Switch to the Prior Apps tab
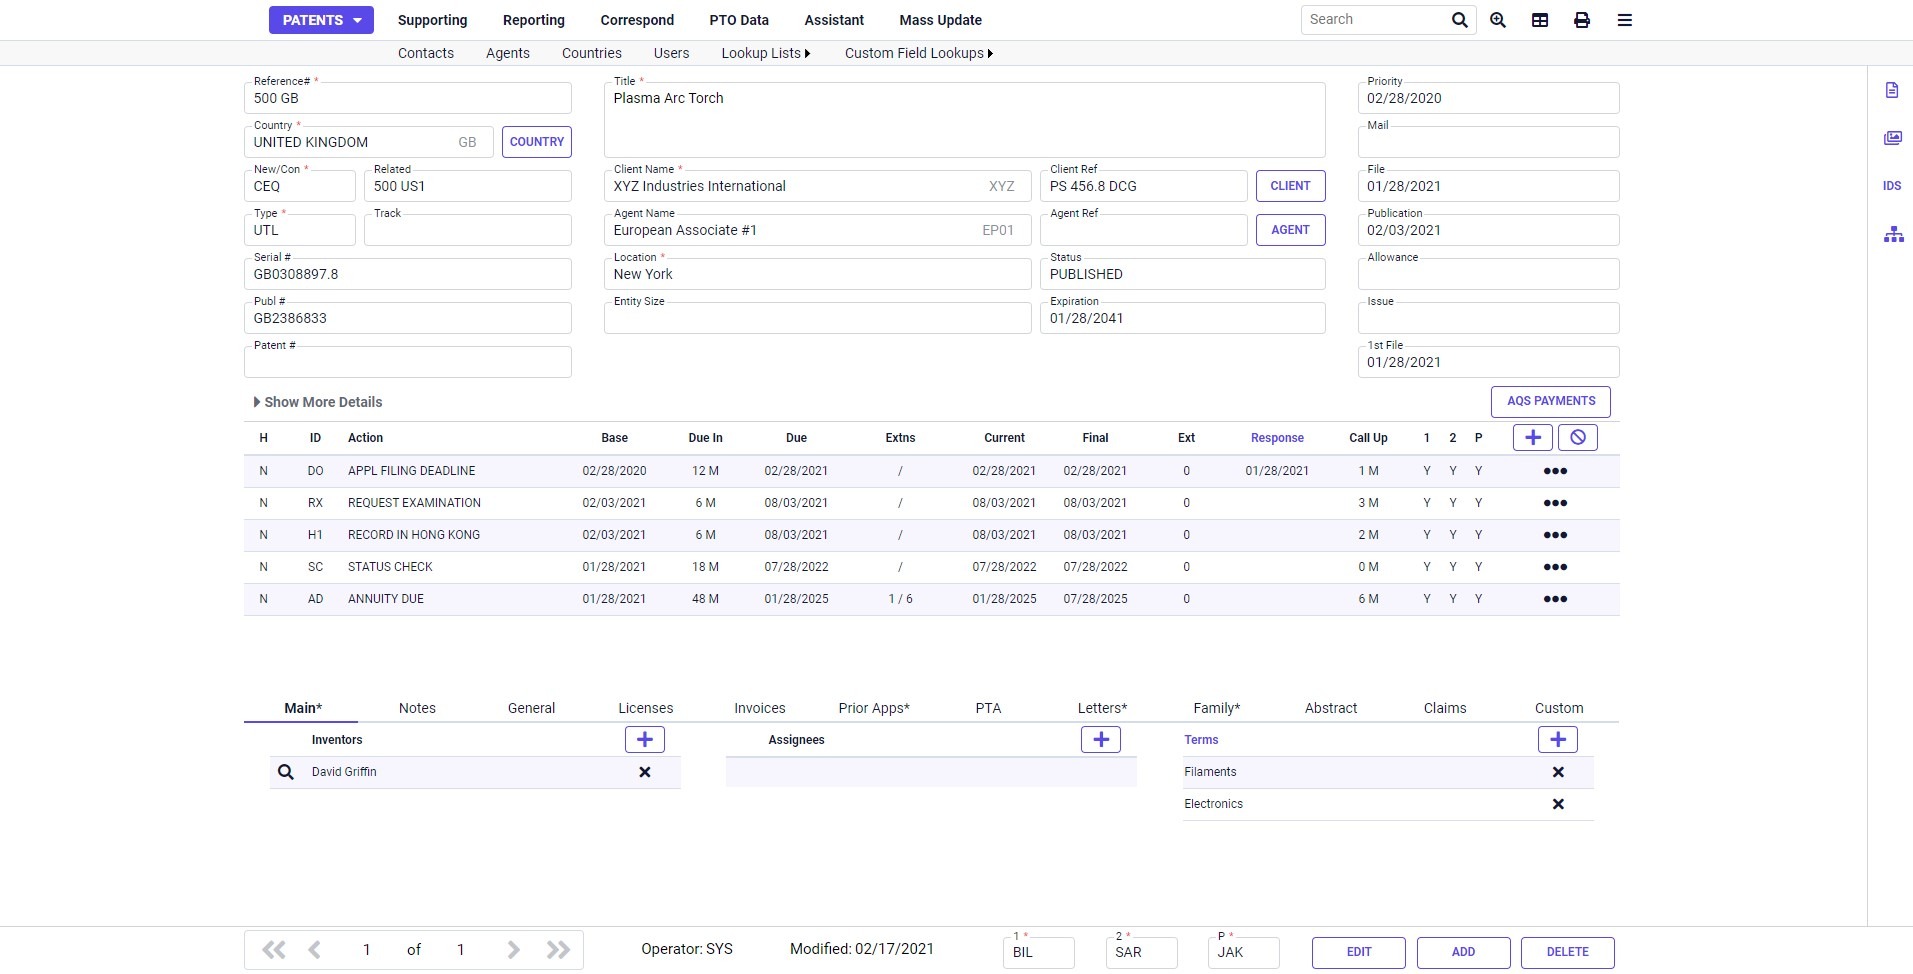The image size is (1913, 974). coord(874,708)
